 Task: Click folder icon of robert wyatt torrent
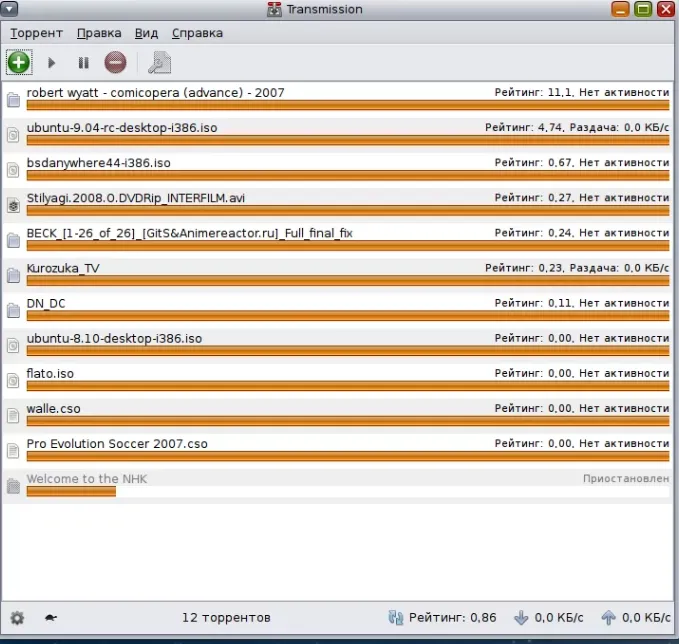(x=13, y=100)
